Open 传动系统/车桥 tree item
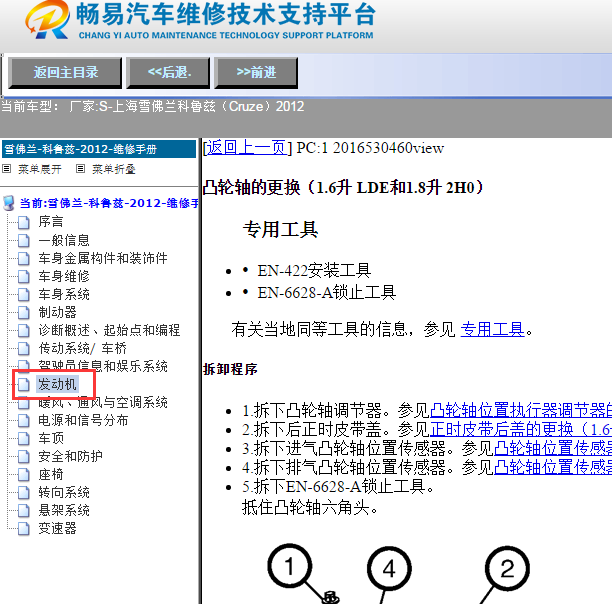 (x=82, y=348)
